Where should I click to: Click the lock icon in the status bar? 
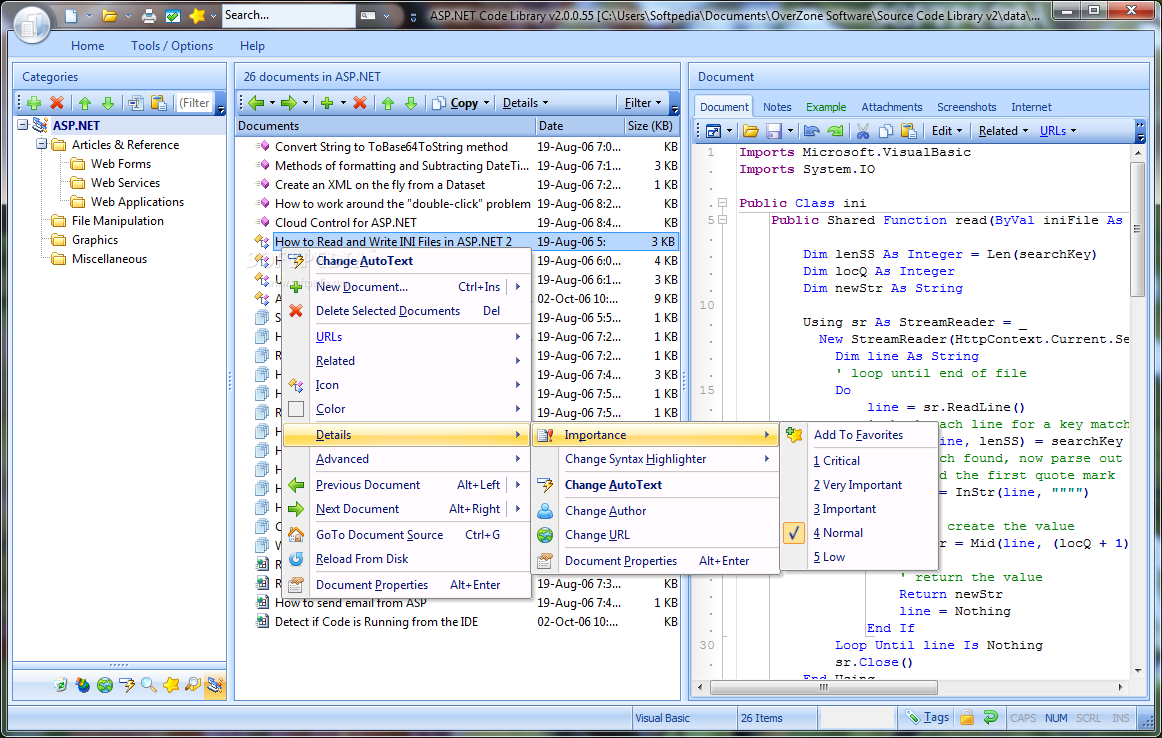coord(967,717)
